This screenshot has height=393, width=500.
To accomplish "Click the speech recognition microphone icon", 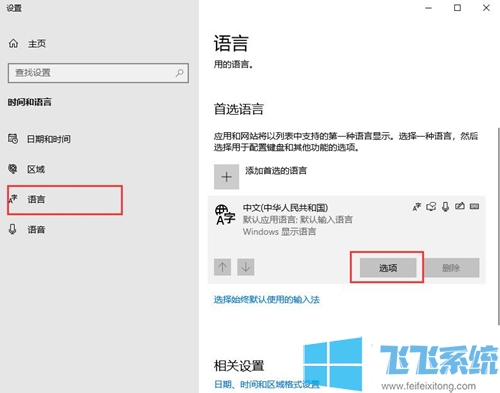I will [x=445, y=207].
